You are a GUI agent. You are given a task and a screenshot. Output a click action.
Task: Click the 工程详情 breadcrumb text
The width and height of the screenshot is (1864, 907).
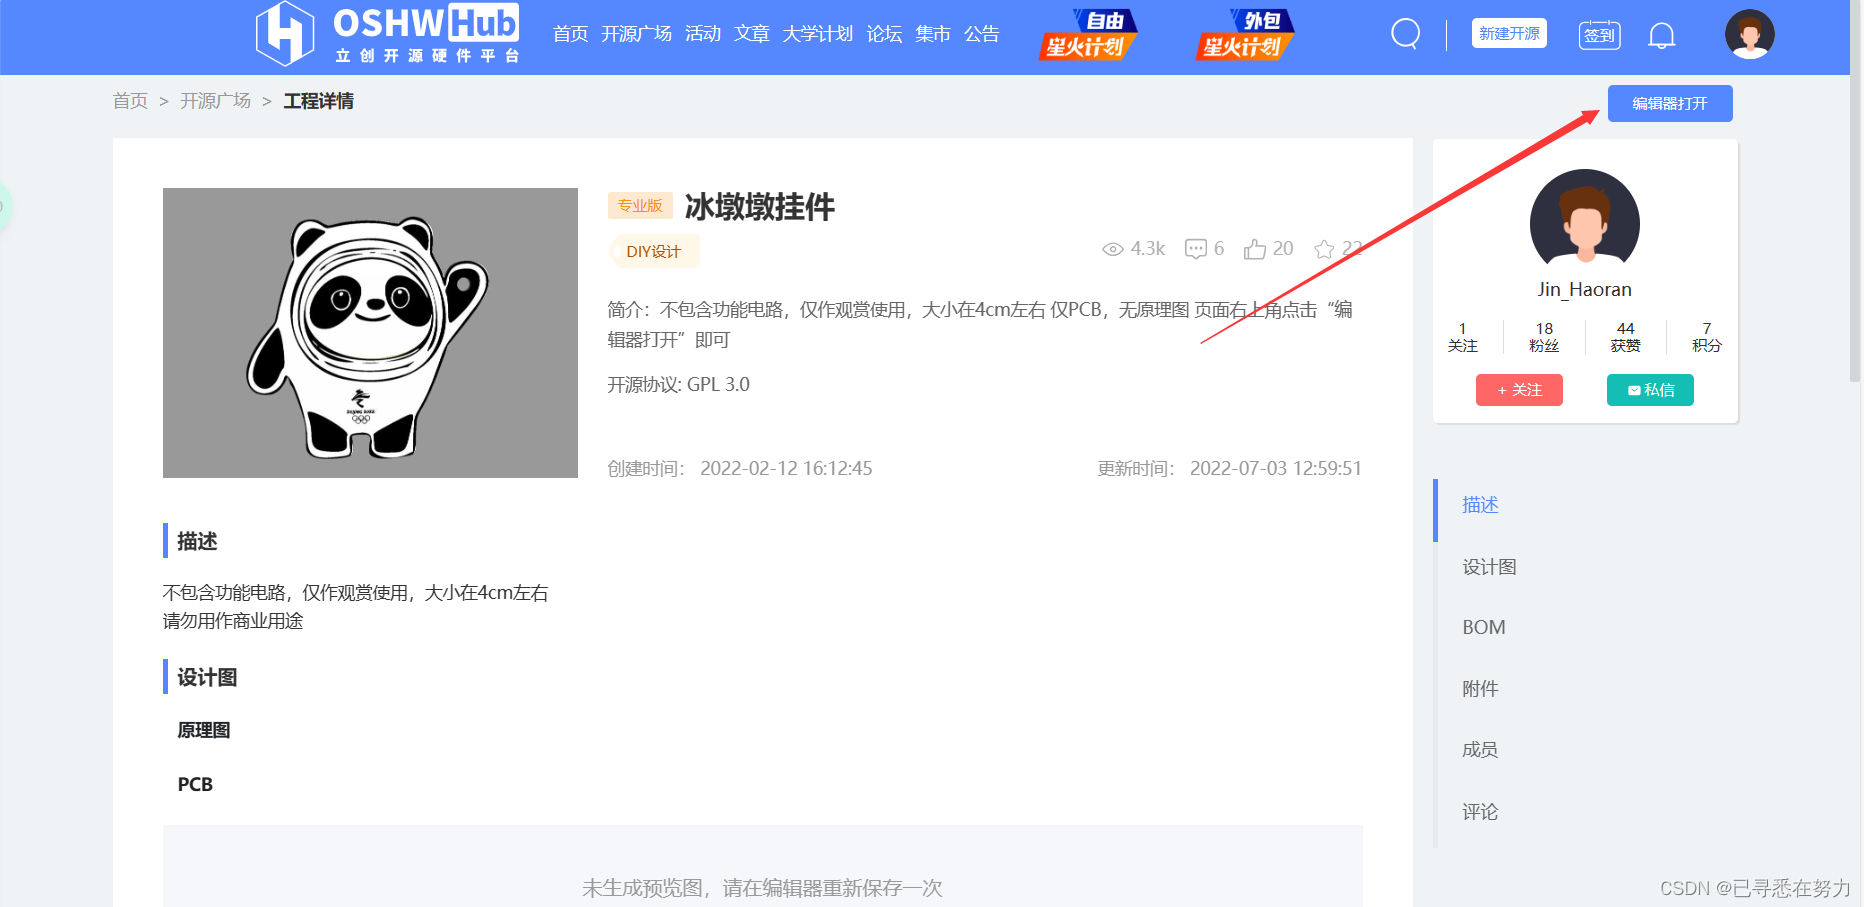318,101
